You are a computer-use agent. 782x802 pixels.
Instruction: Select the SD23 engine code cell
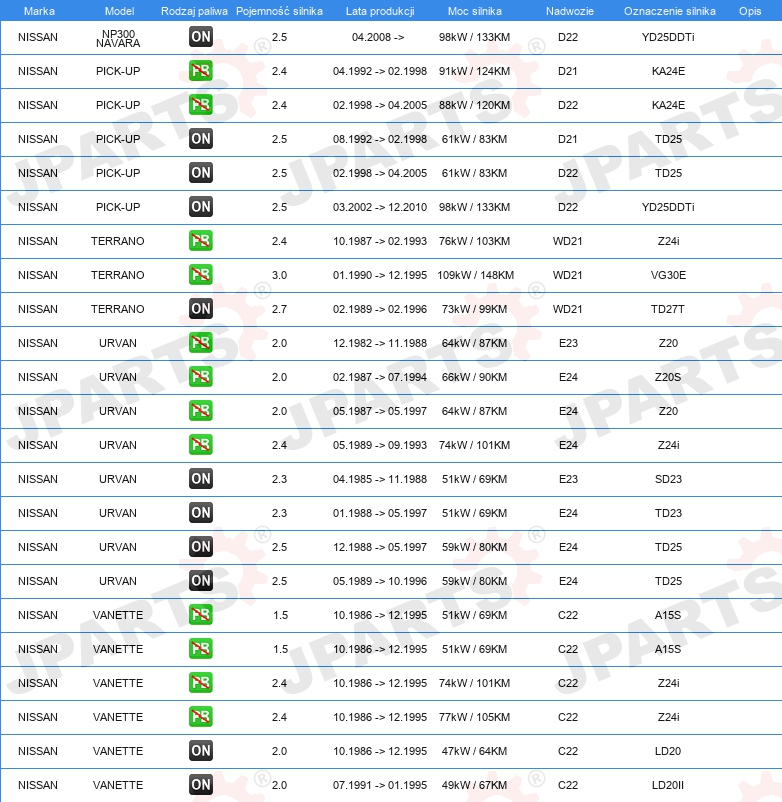point(668,479)
